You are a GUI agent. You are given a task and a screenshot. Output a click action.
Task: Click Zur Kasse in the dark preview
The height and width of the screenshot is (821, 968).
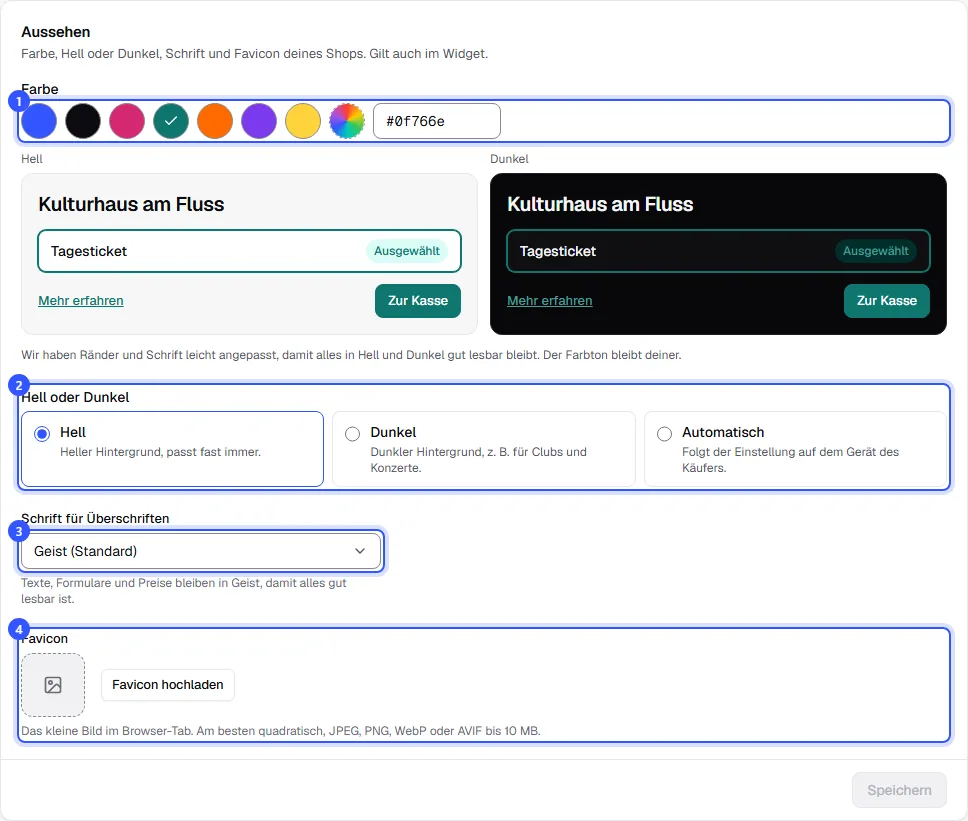887,301
